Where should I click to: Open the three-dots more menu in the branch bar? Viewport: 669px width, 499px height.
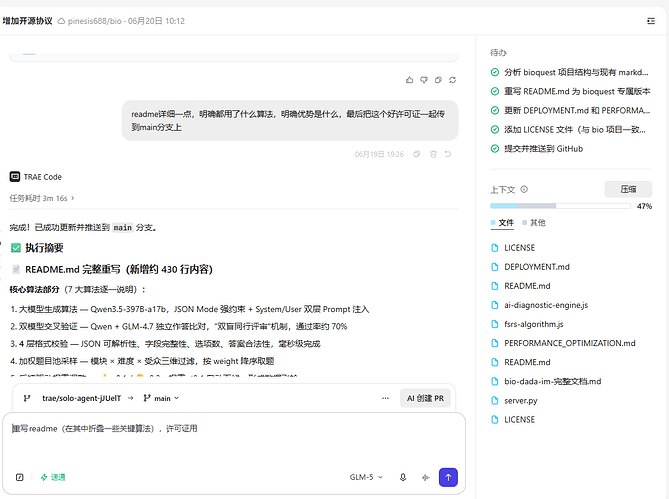(x=385, y=398)
